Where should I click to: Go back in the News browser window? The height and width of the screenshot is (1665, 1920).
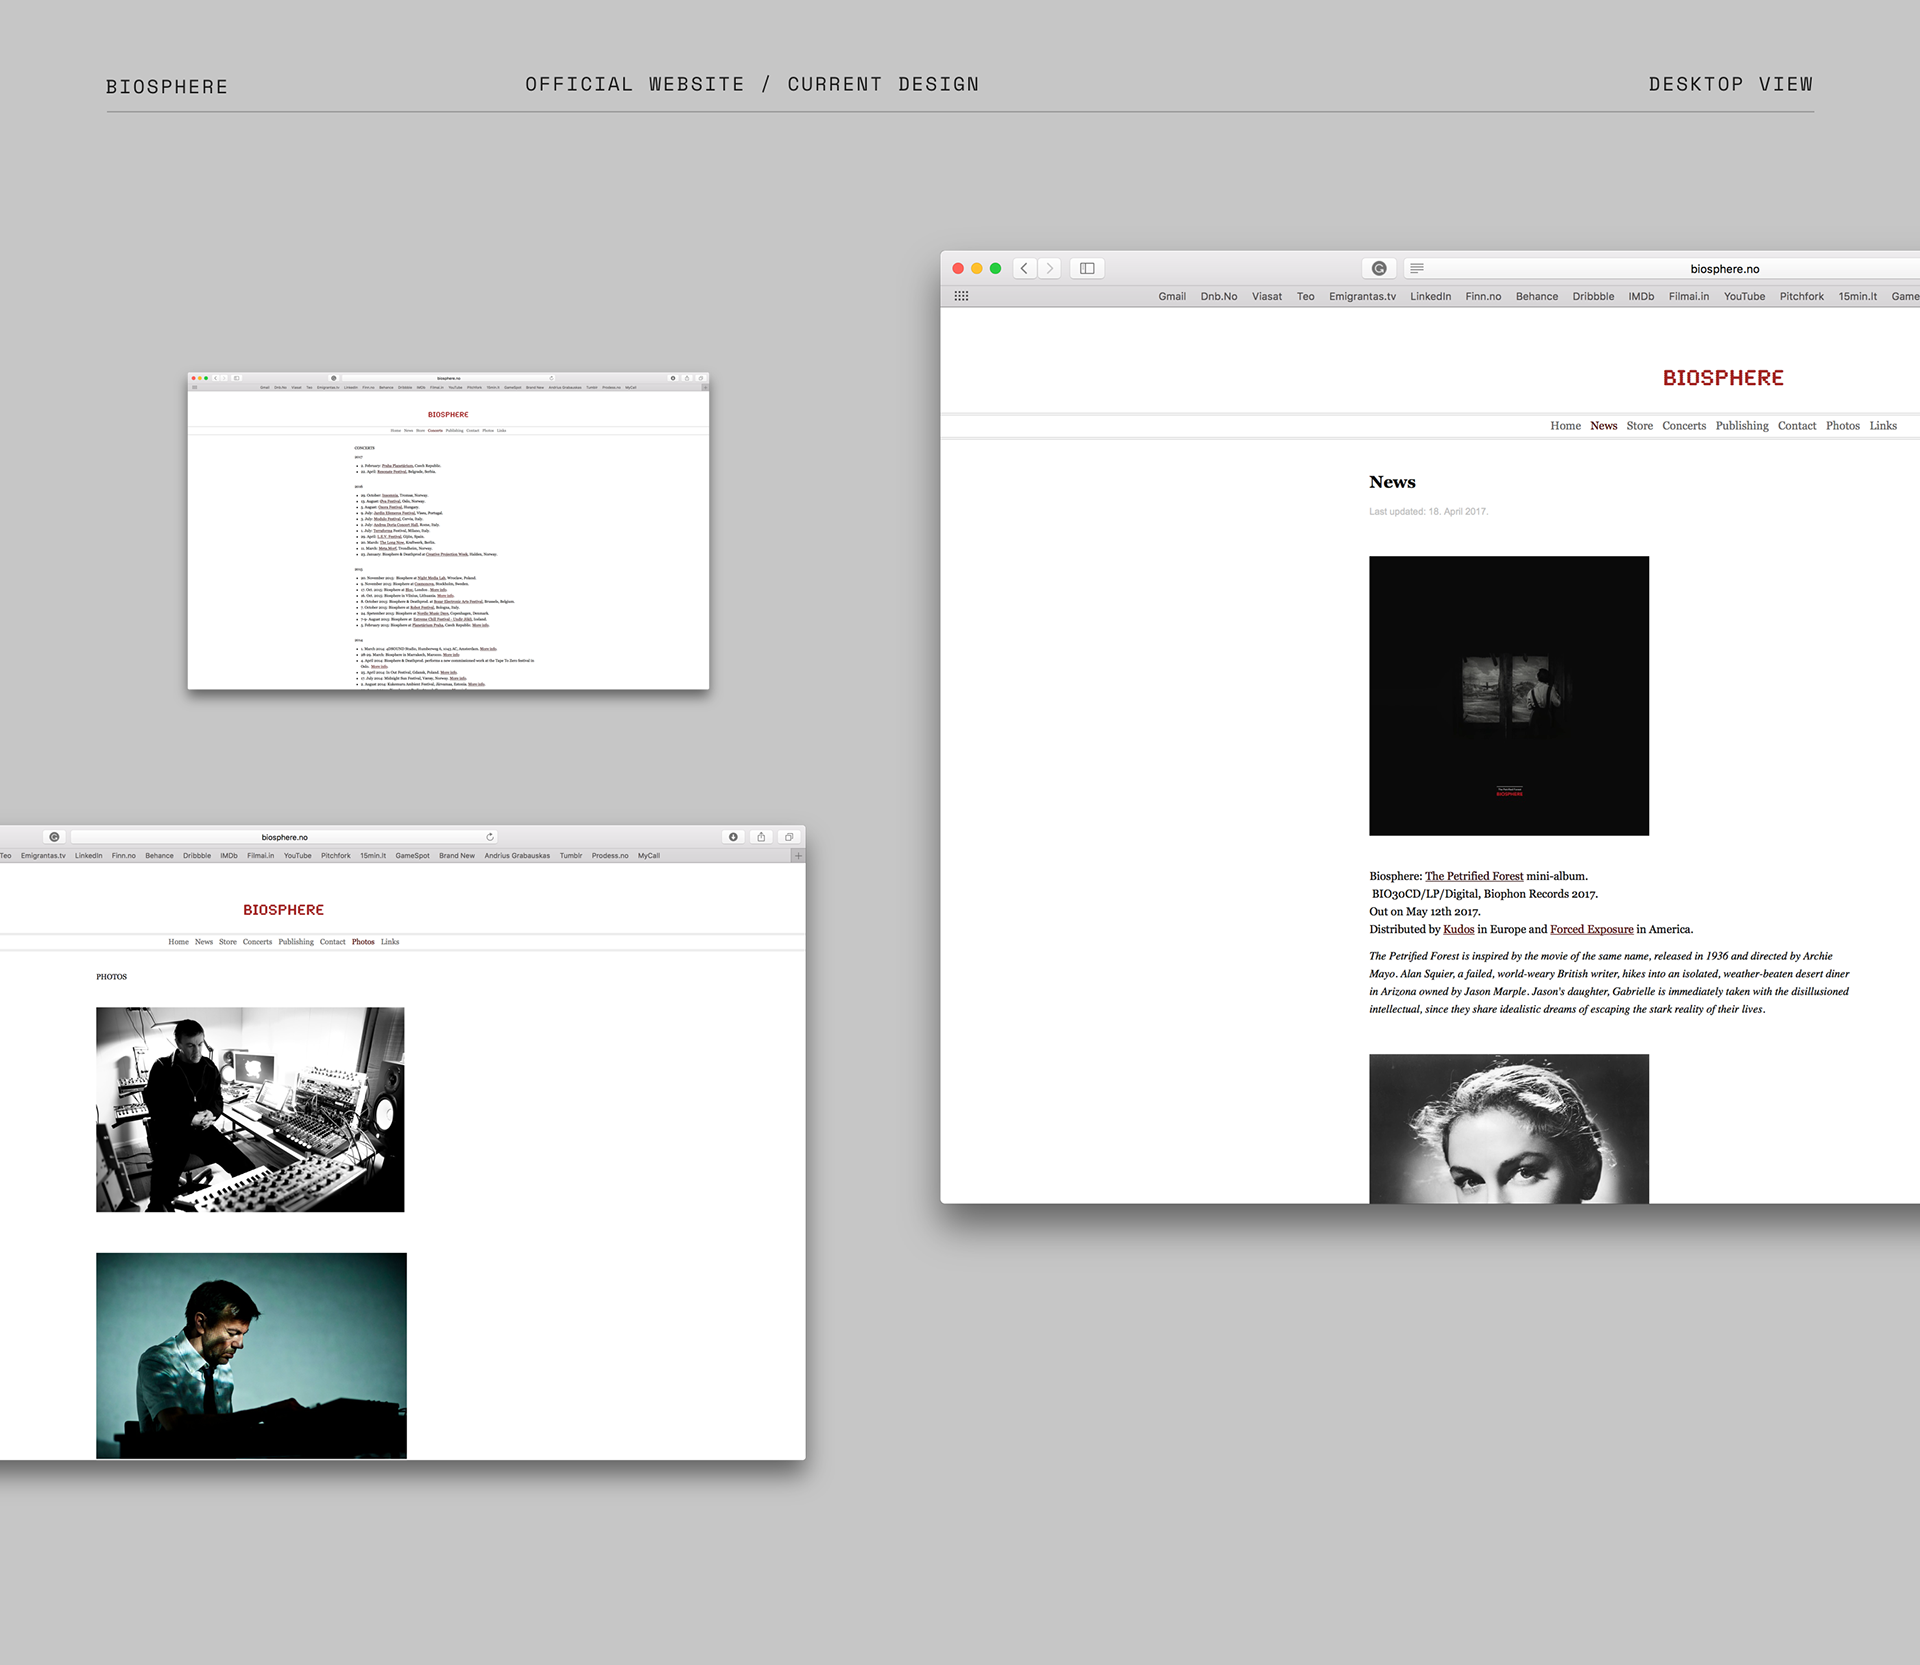click(1024, 268)
